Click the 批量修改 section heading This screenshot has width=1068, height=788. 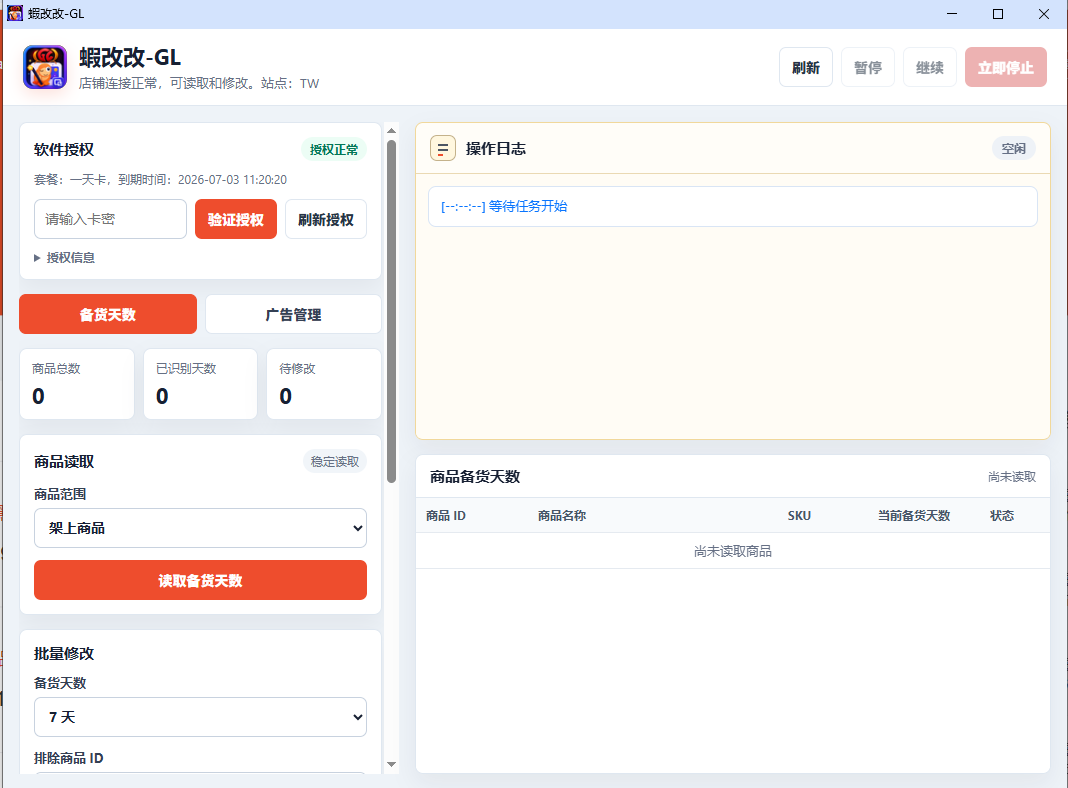(64, 654)
